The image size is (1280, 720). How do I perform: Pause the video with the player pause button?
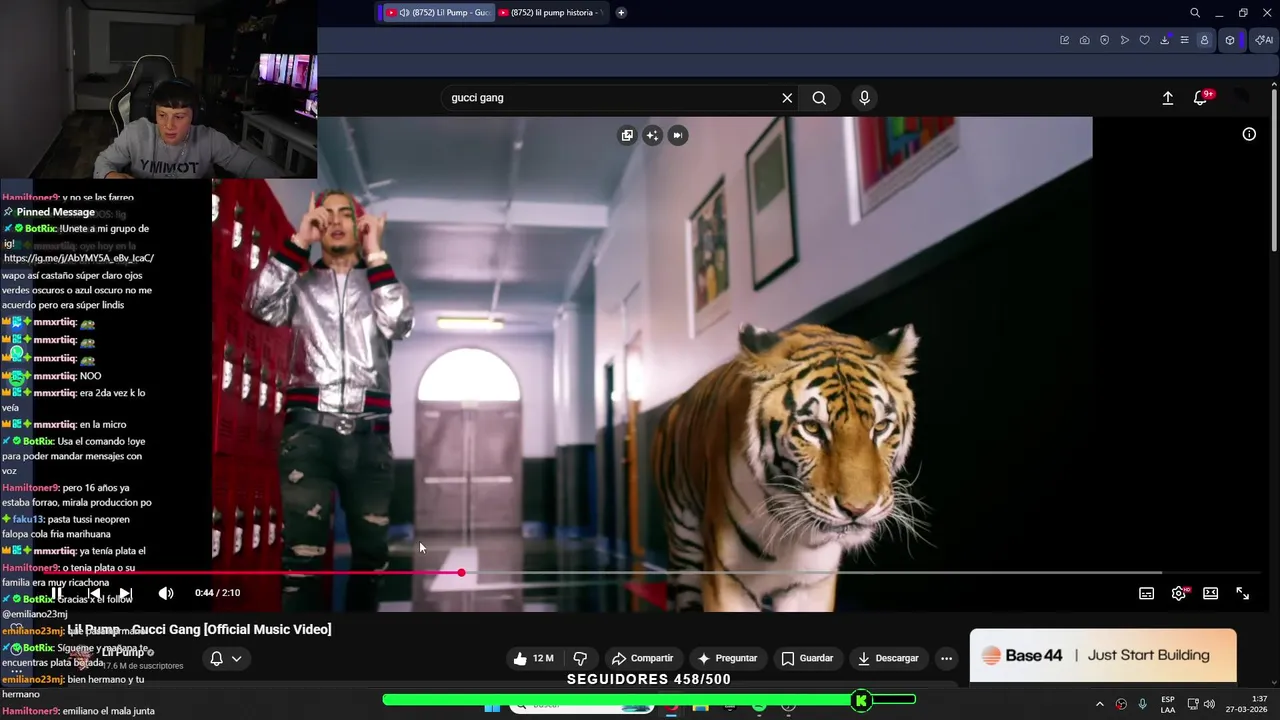click(57, 593)
